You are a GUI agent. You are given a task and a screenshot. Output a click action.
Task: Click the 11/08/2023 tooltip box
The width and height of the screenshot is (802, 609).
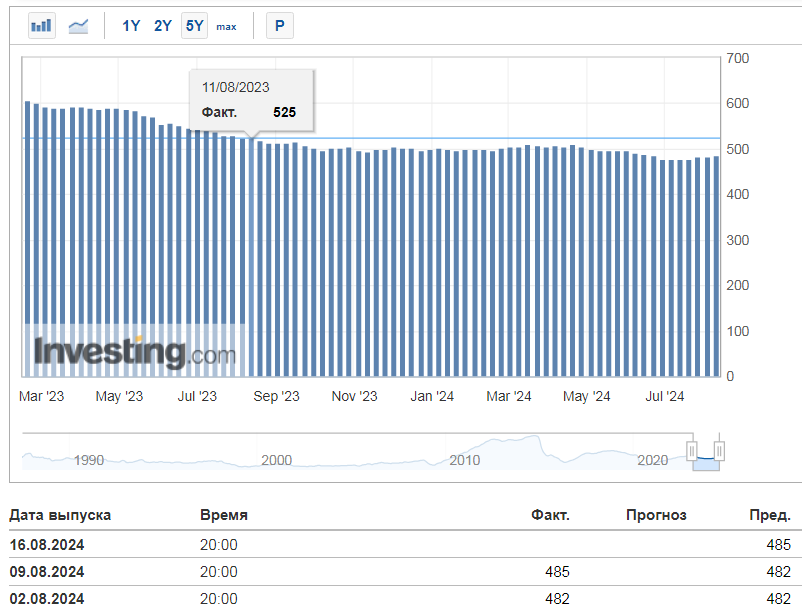point(252,100)
